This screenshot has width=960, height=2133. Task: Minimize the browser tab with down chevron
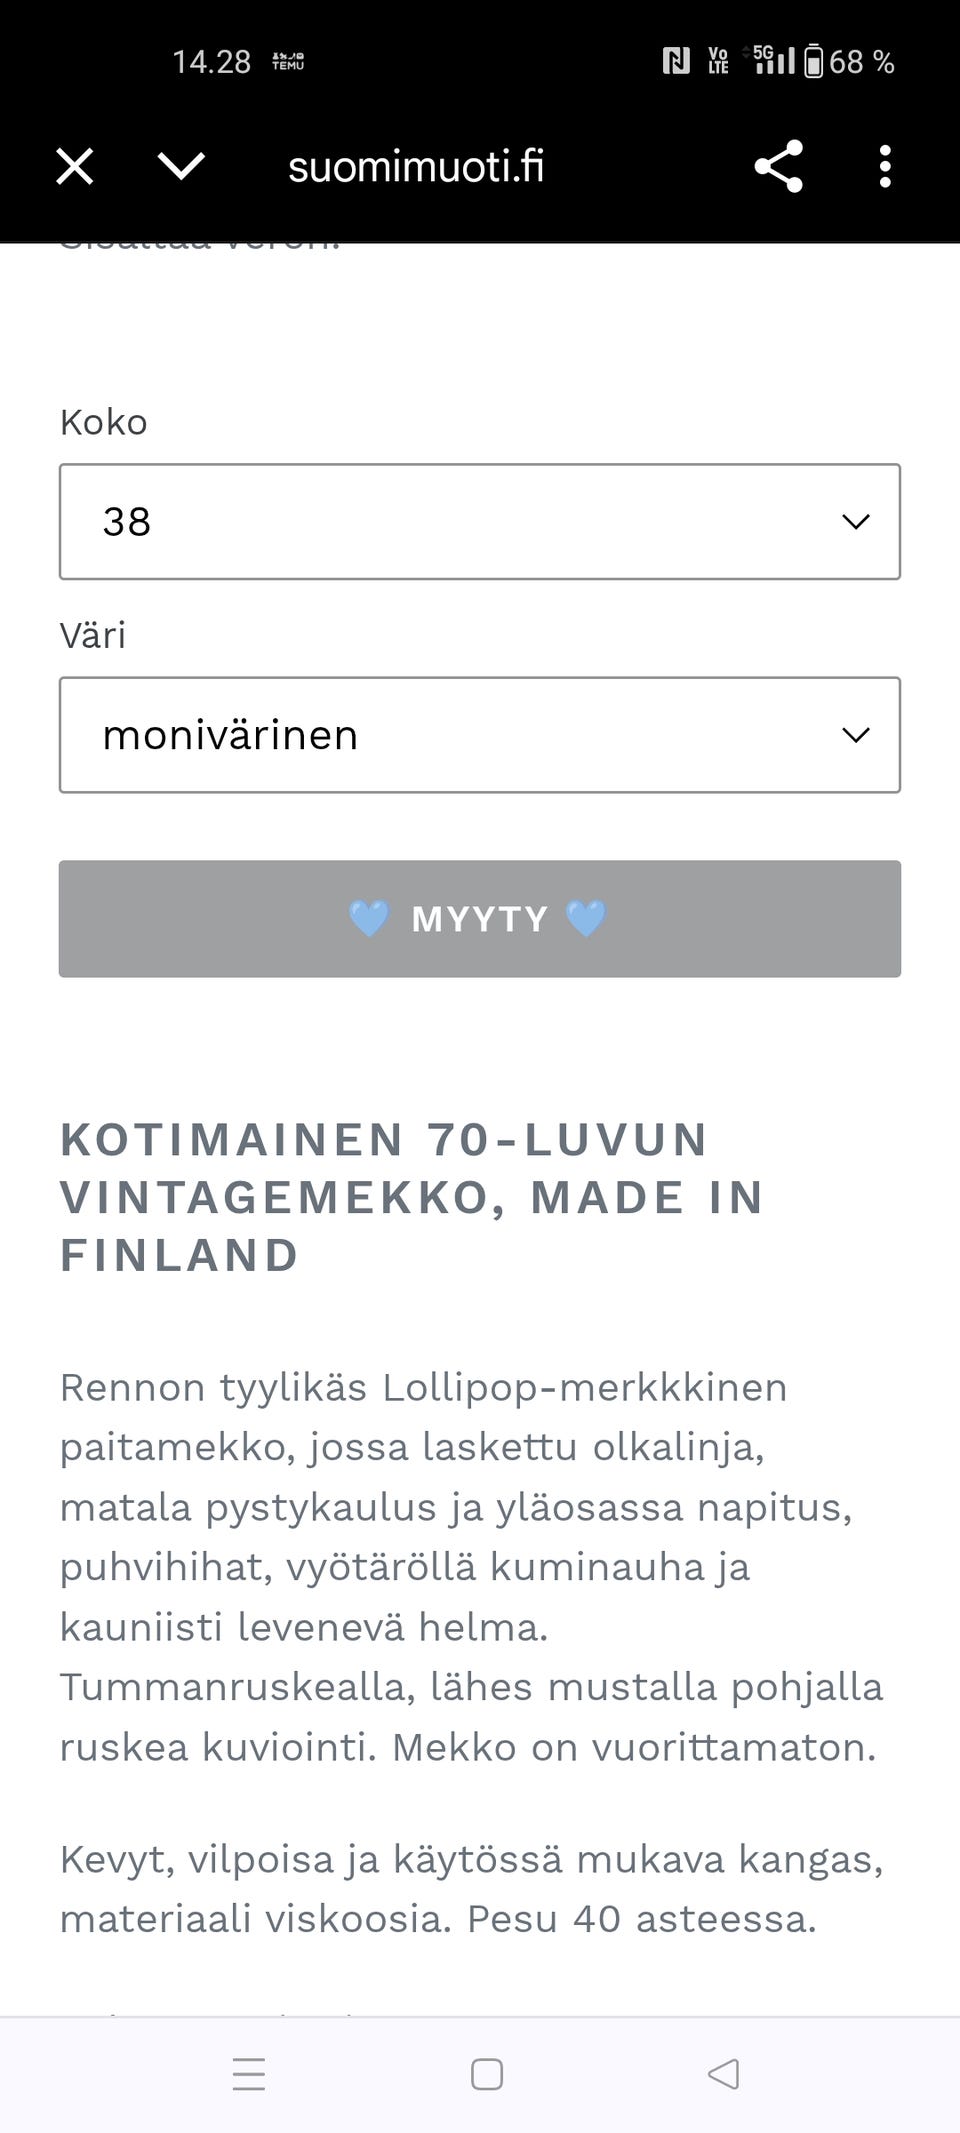coord(181,166)
